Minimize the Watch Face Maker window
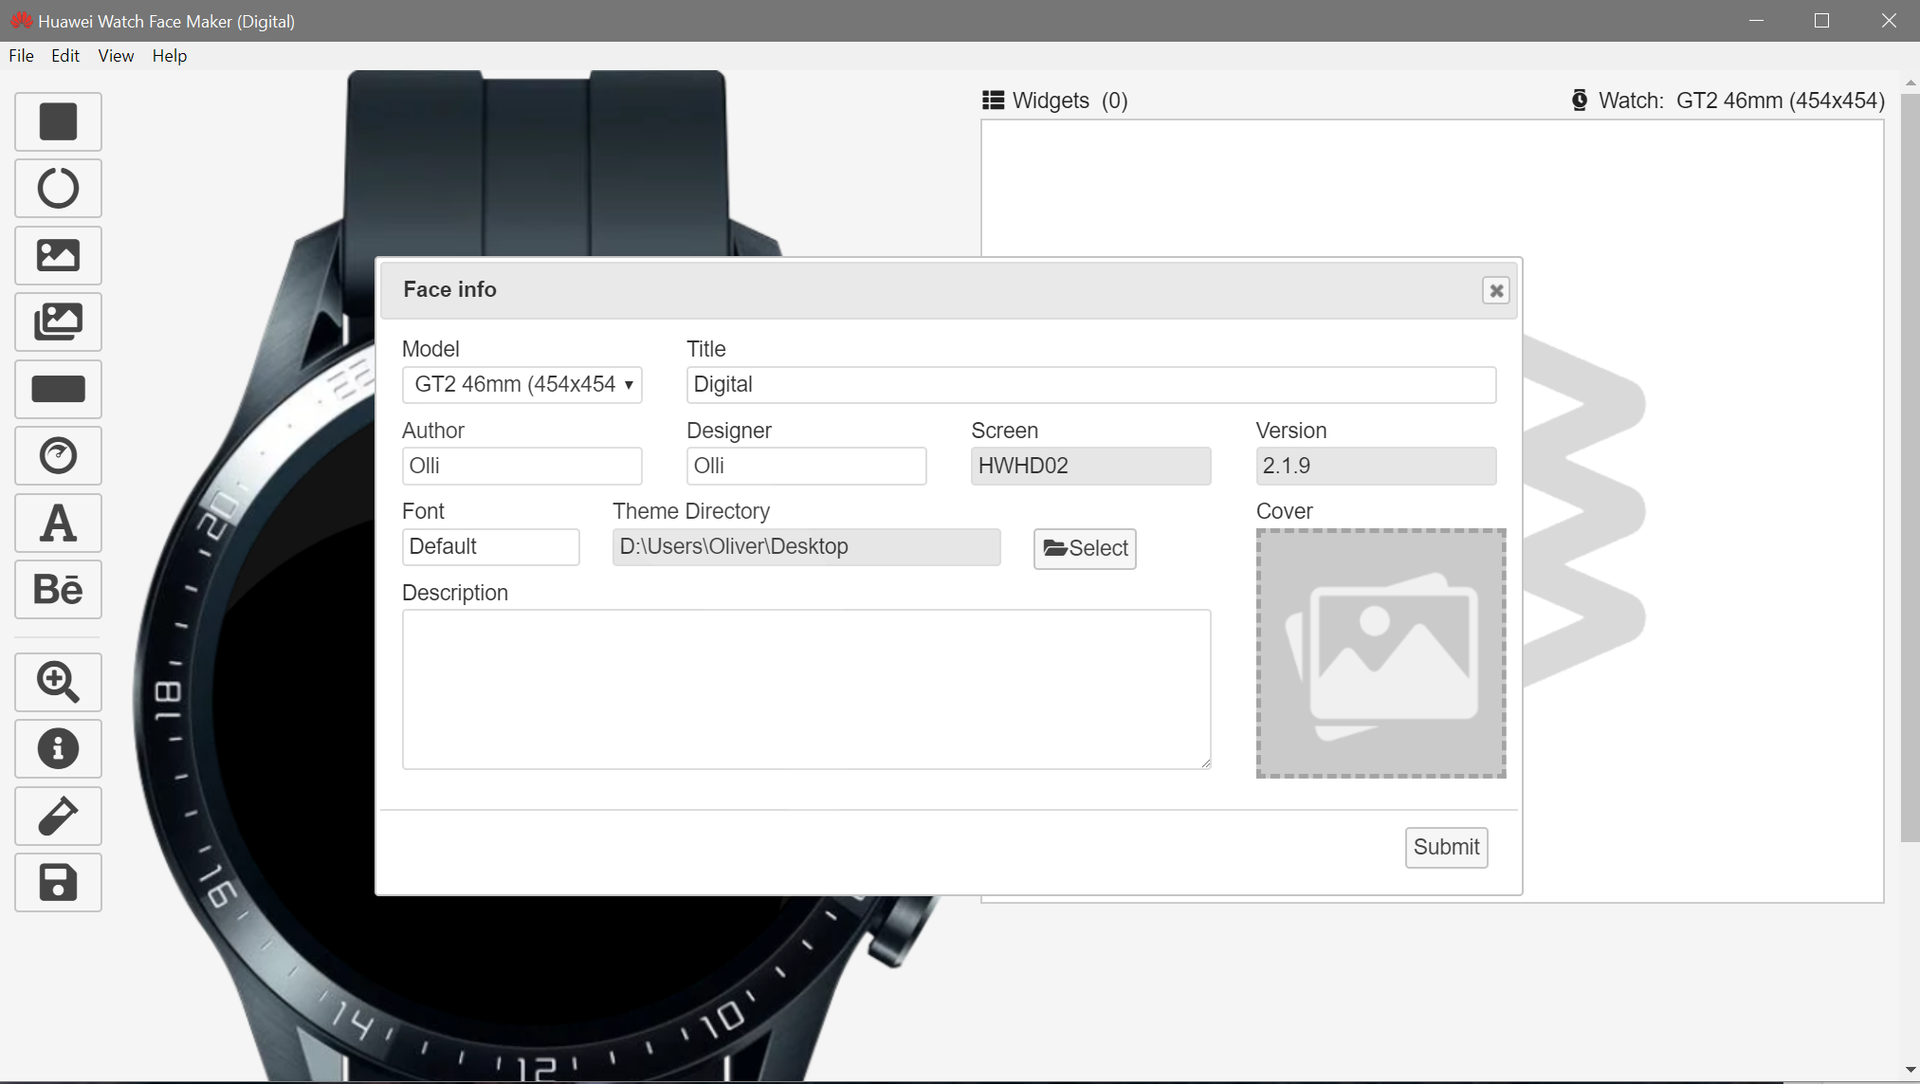The width and height of the screenshot is (1920, 1084). tap(1756, 21)
